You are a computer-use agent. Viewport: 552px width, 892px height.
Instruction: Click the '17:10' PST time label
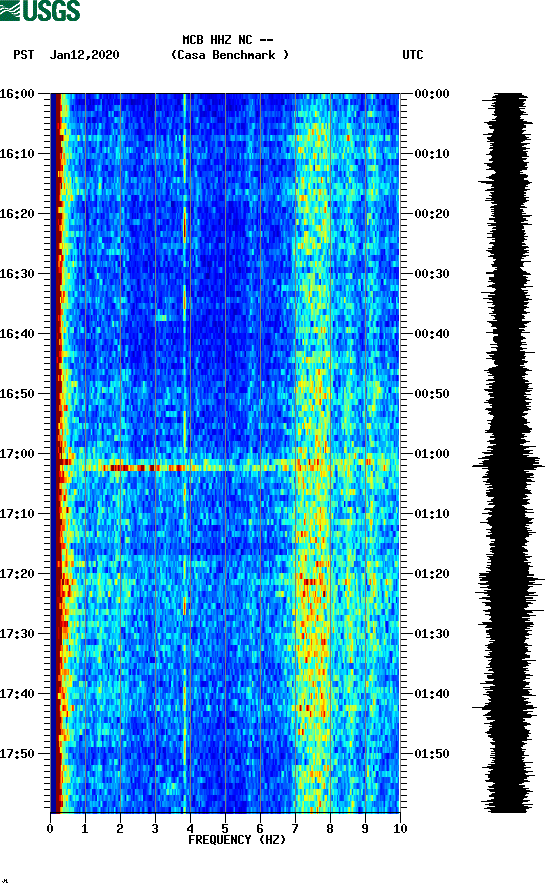click(17, 514)
